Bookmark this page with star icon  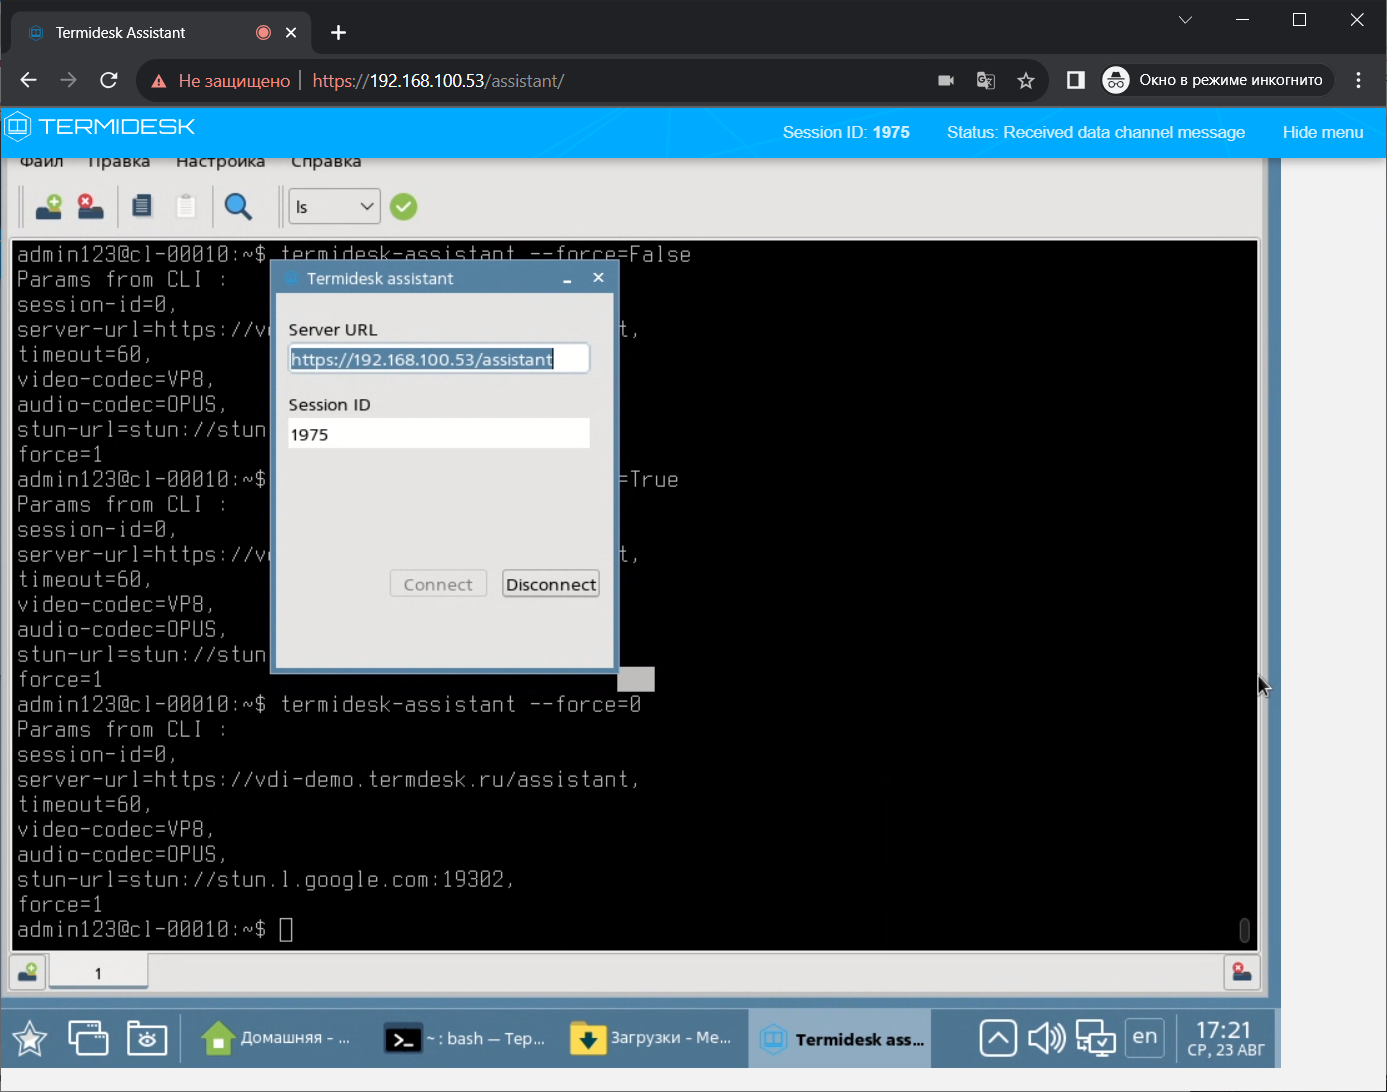coord(1025,81)
